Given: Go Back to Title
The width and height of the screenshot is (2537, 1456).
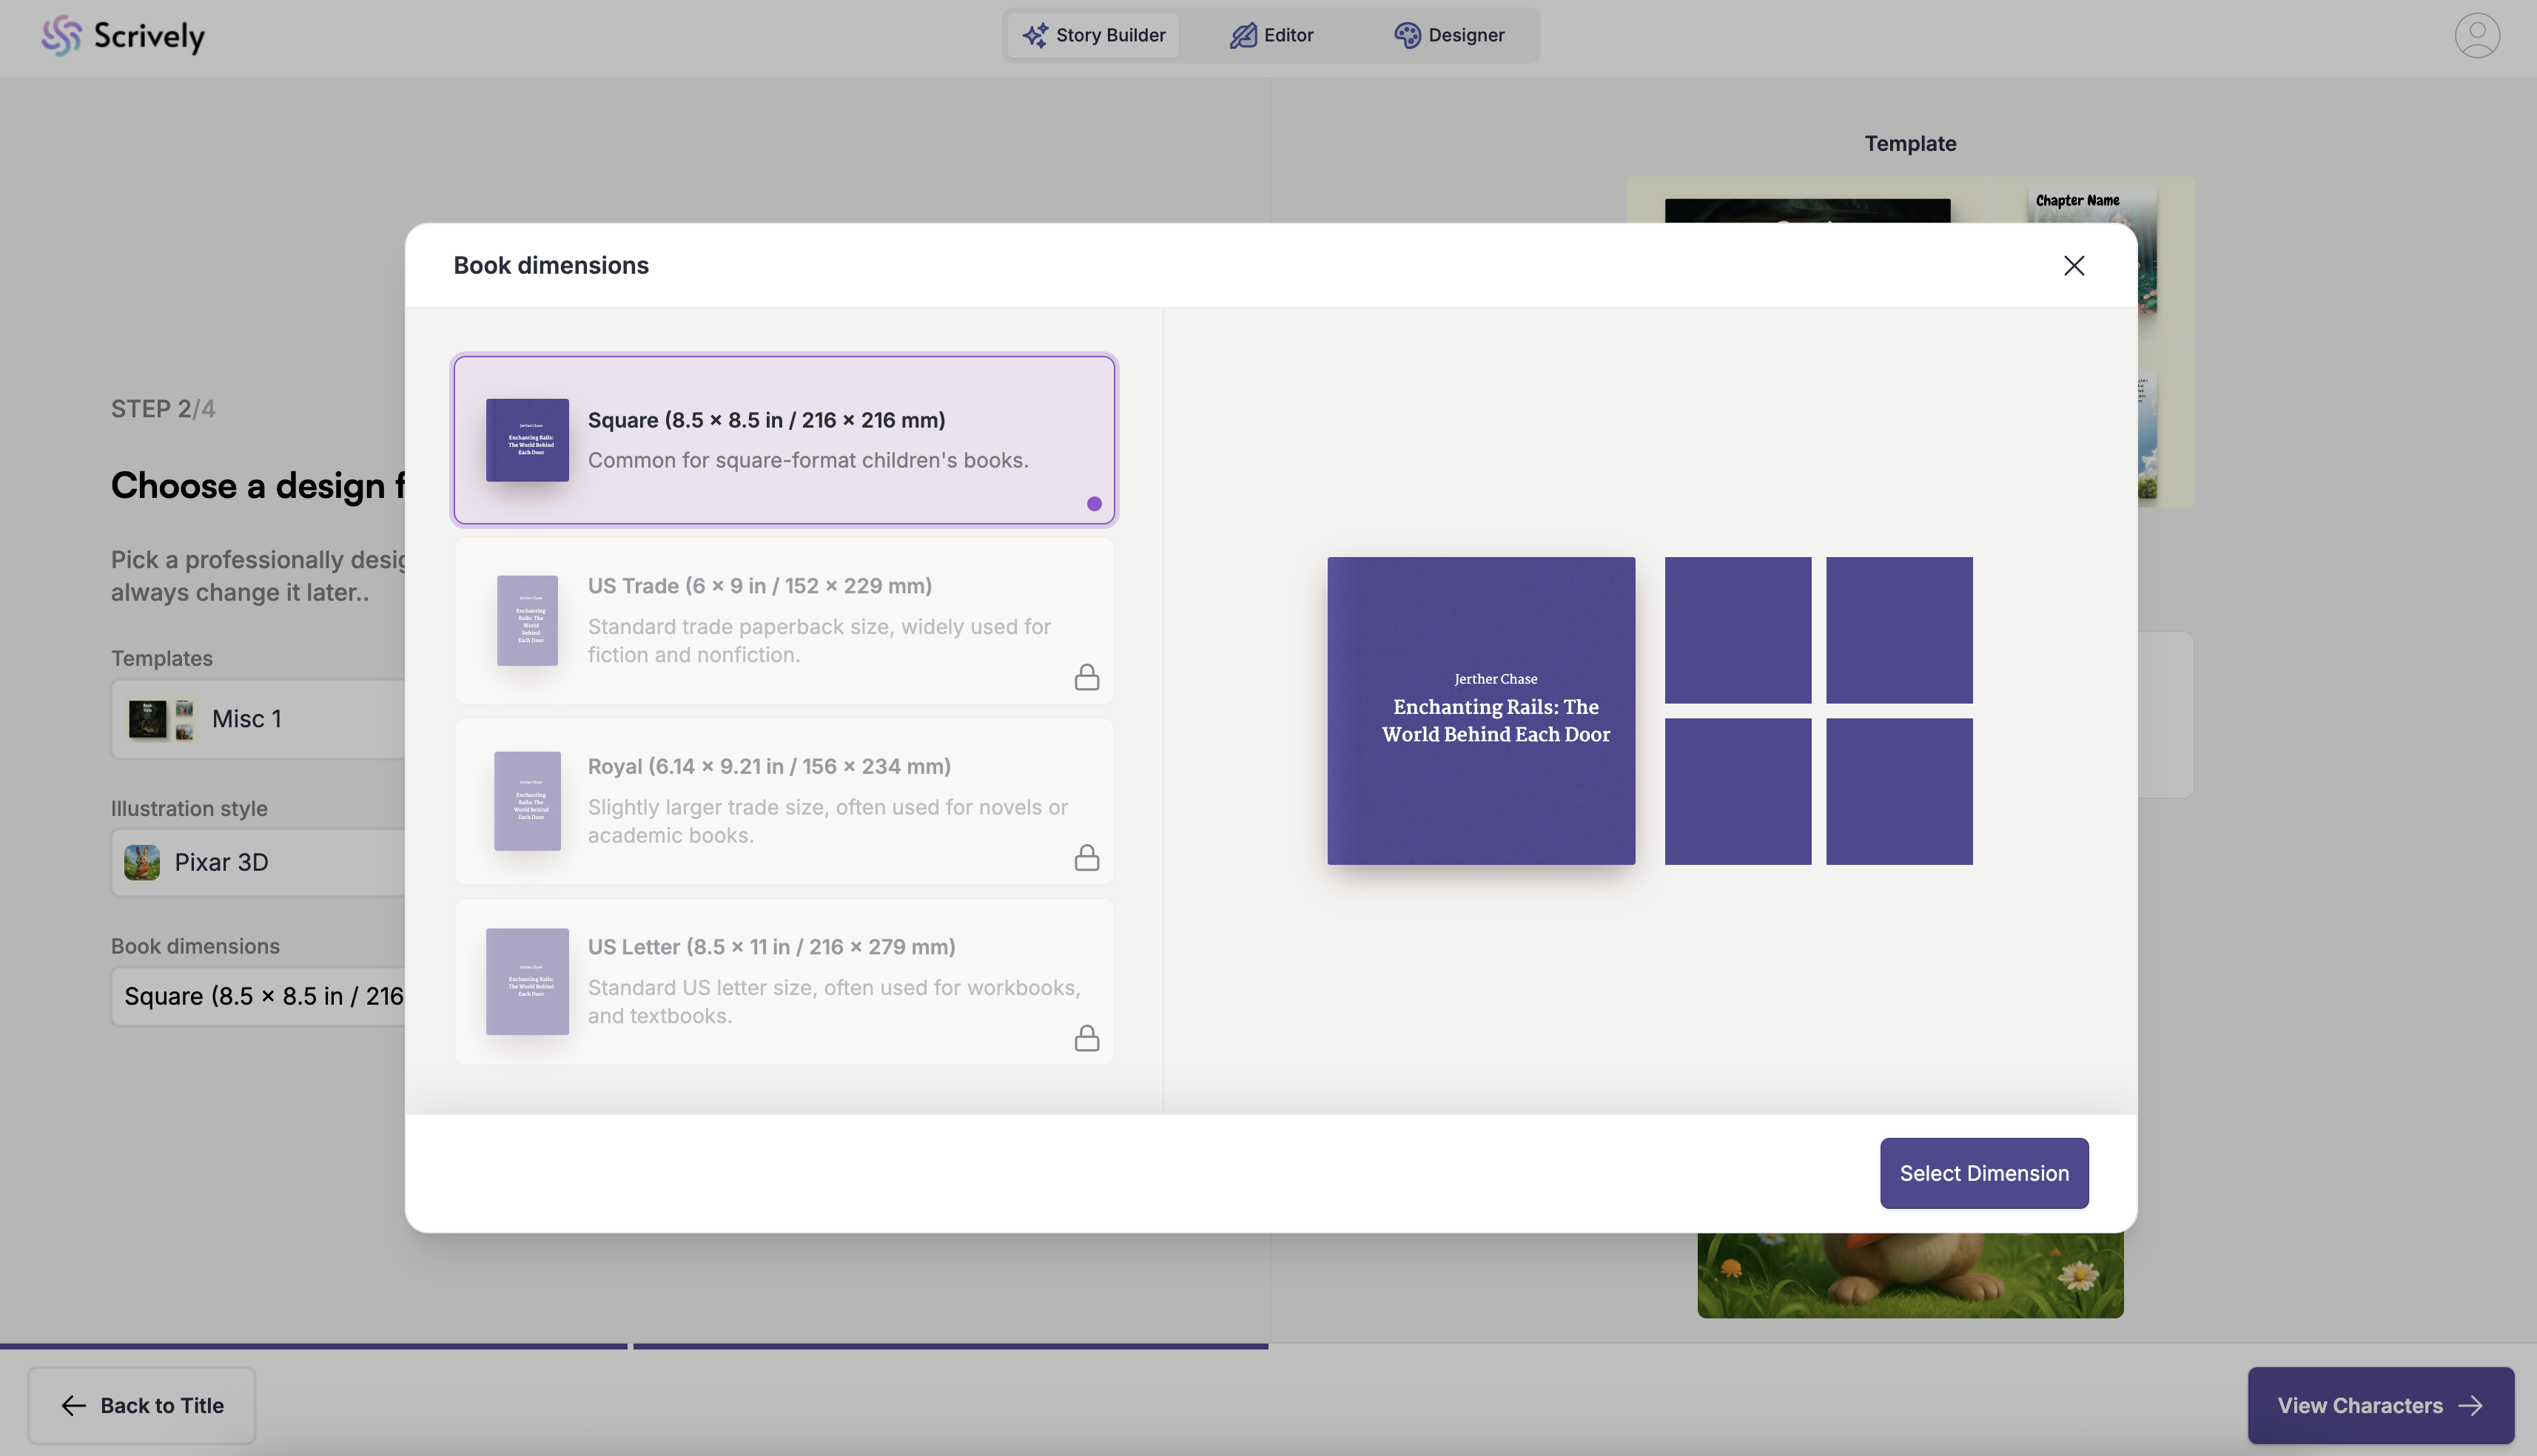Looking at the screenshot, I should coord(142,1405).
